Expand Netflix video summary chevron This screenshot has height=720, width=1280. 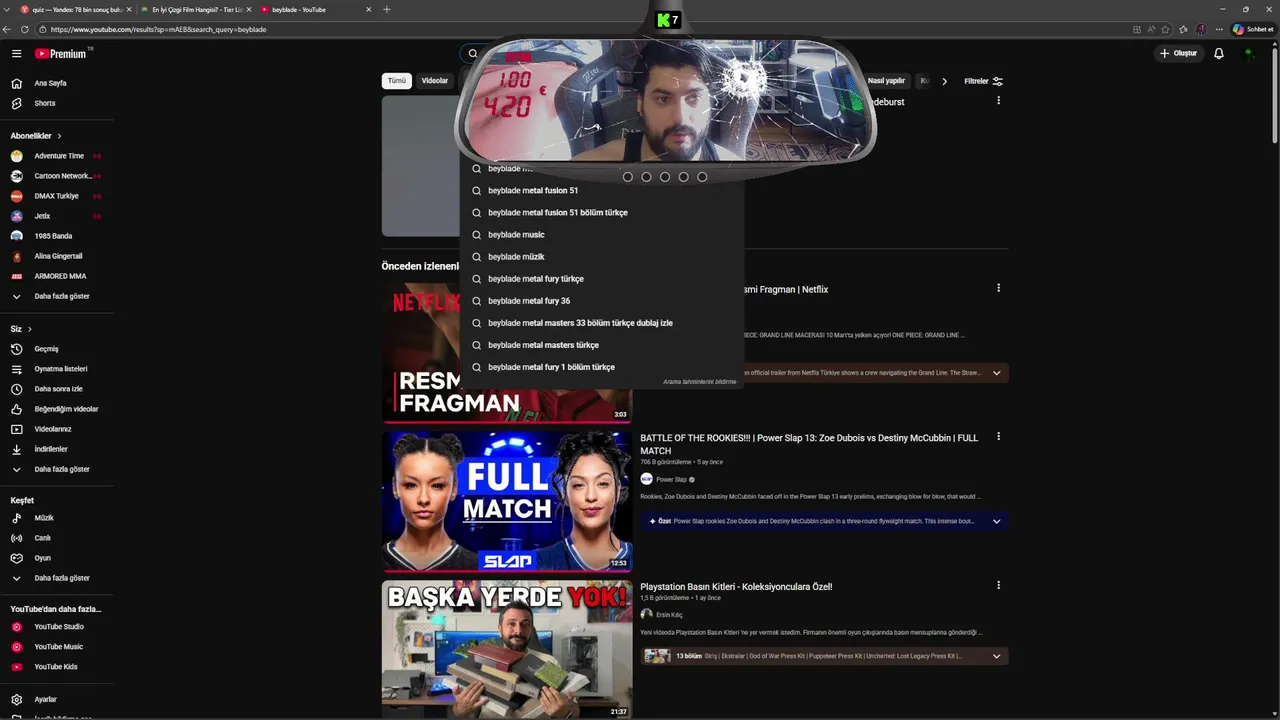coord(996,373)
